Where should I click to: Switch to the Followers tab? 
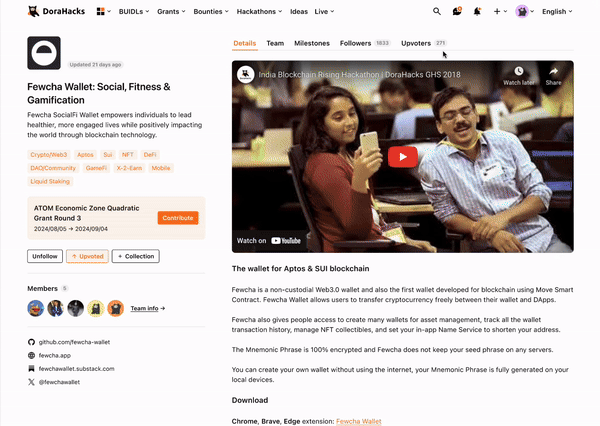[365, 43]
